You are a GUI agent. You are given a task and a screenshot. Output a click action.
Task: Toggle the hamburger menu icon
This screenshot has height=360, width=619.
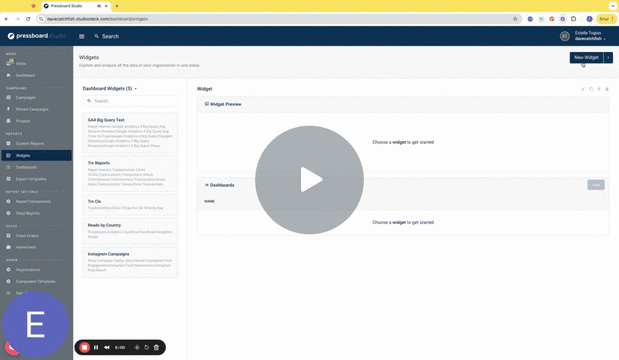tap(82, 36)
